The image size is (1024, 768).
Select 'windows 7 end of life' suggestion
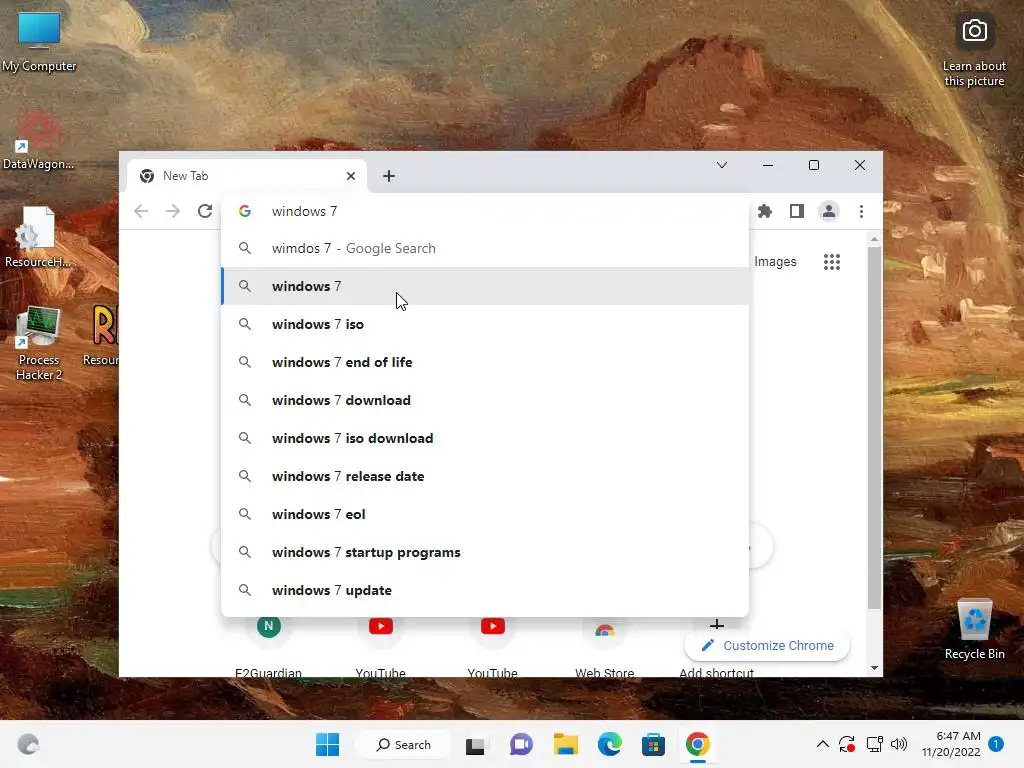[x=485, y=362]
